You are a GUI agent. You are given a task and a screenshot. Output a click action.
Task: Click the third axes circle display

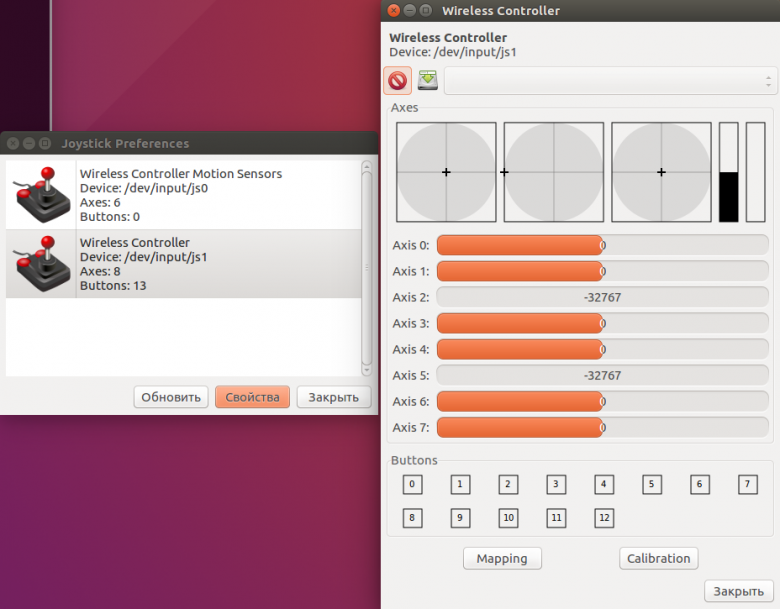click(x=661, y=172)
